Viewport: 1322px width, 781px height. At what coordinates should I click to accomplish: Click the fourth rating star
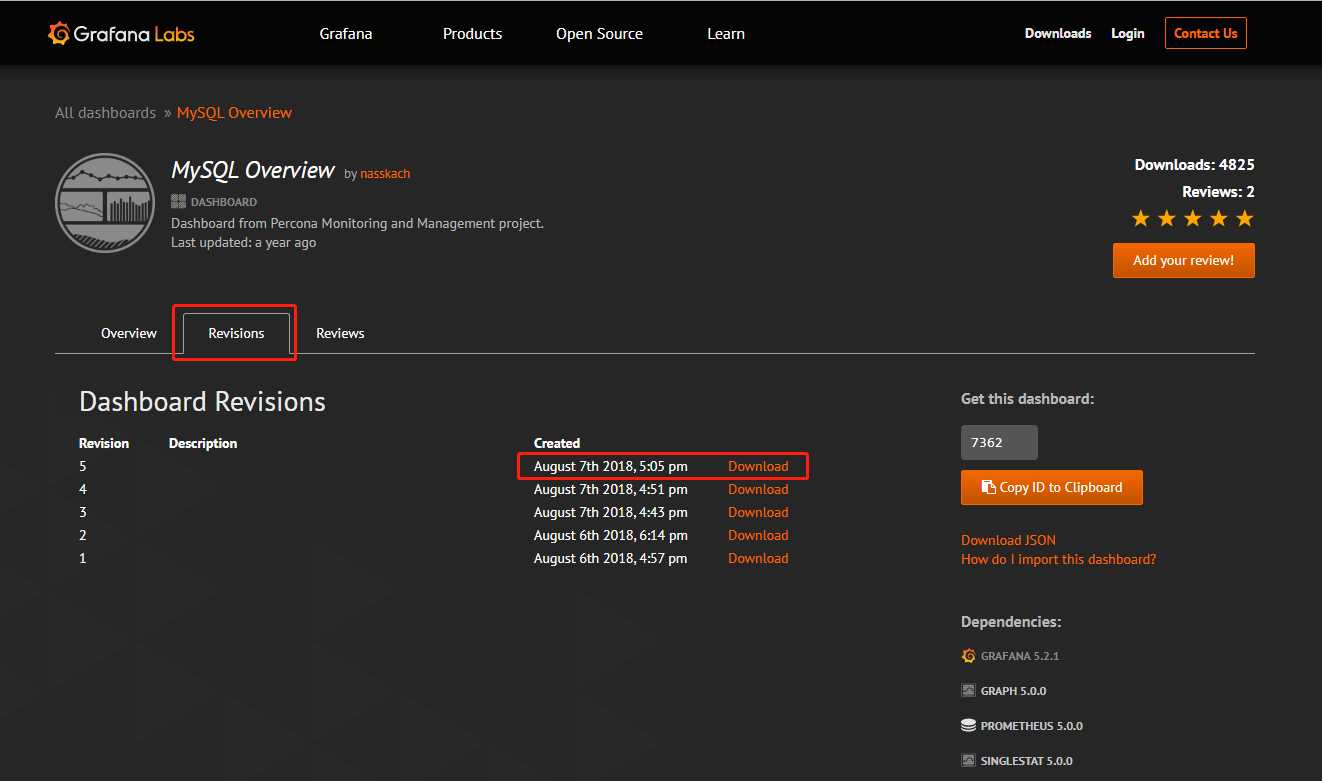point(1219,218)
